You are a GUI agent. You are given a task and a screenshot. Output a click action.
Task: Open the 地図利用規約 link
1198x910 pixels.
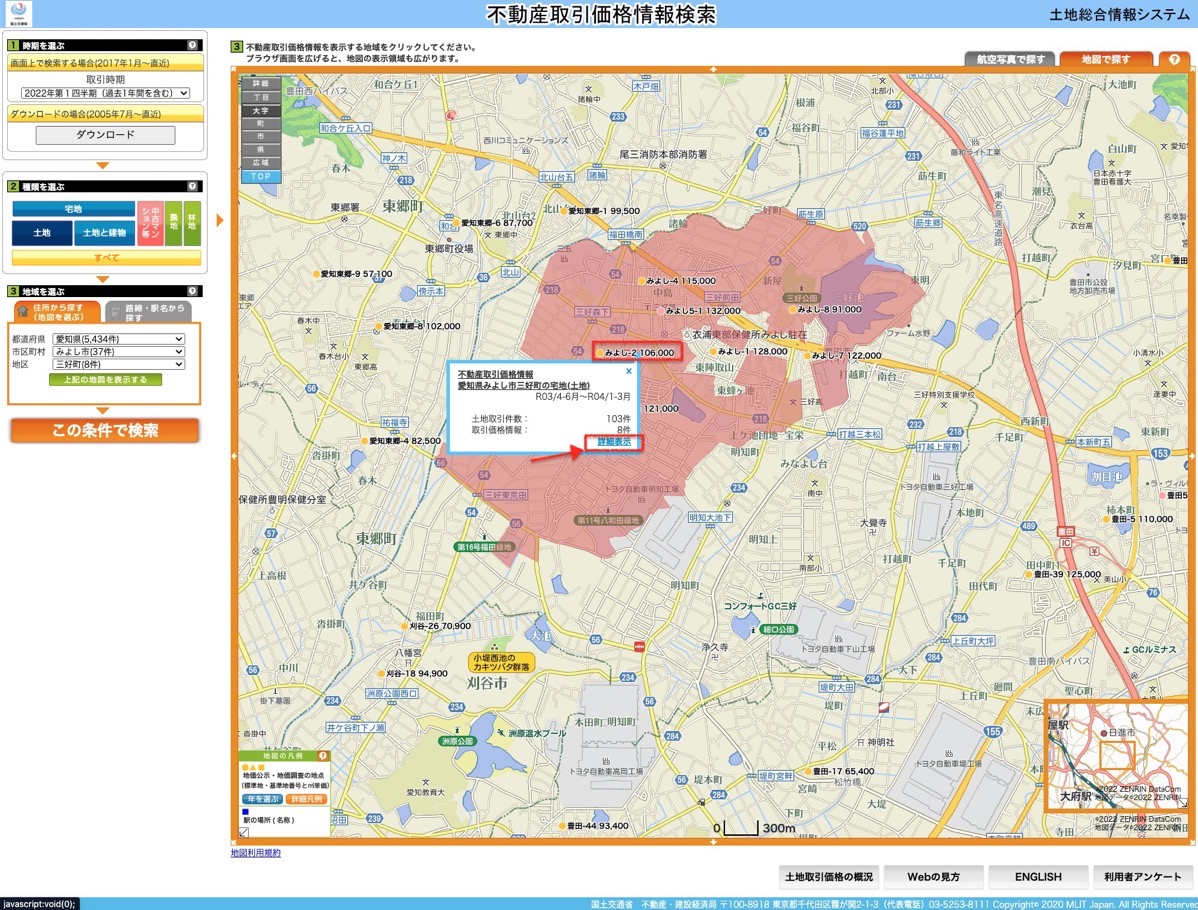click(x=256, y=853)
